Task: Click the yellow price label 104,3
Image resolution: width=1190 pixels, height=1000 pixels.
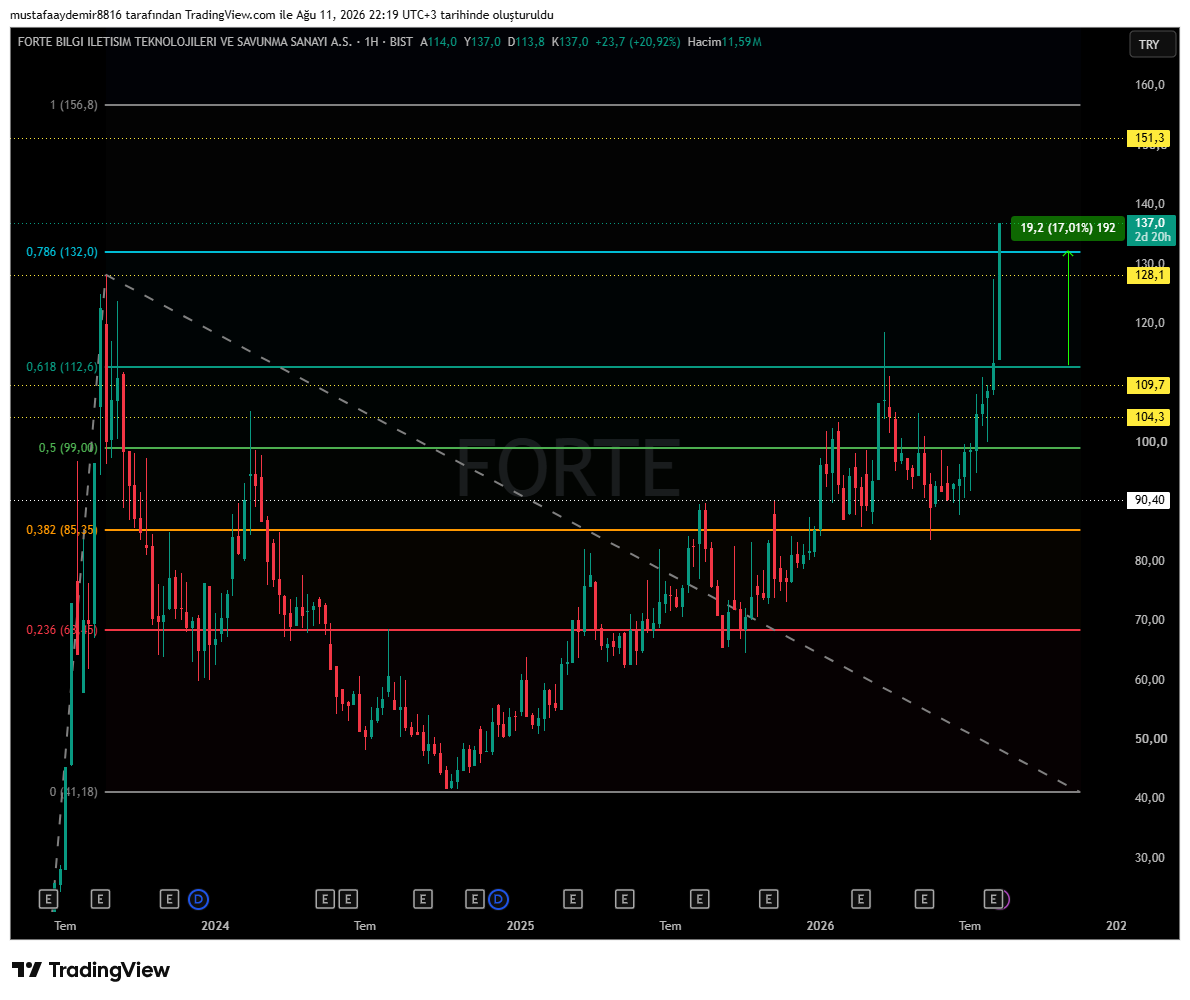Action: pos(1149,417)
